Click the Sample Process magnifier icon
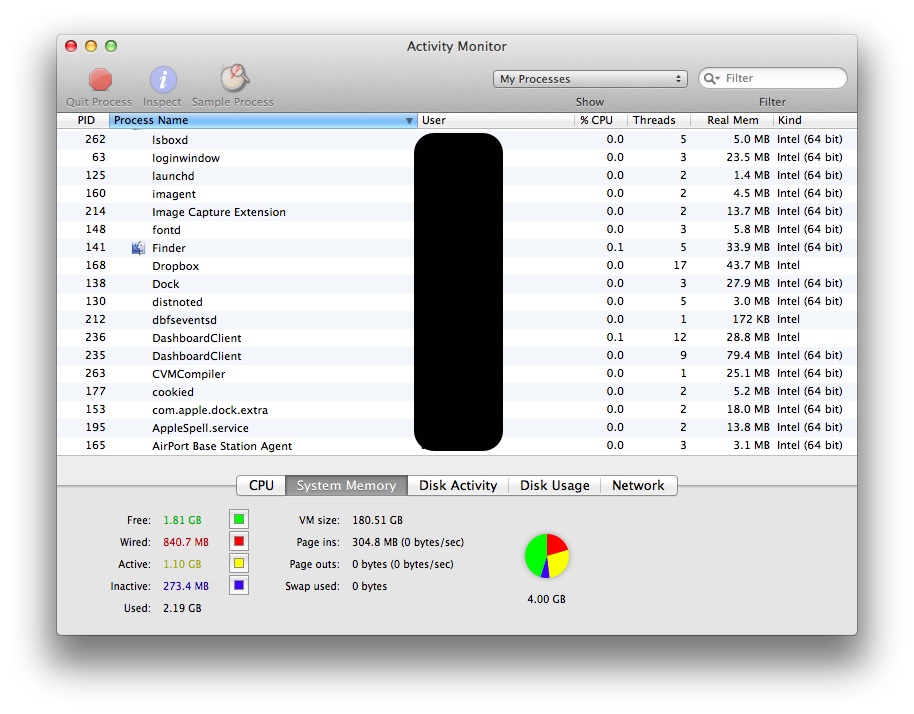The width and height of the screenshot is (914, 714). [234, 78]
